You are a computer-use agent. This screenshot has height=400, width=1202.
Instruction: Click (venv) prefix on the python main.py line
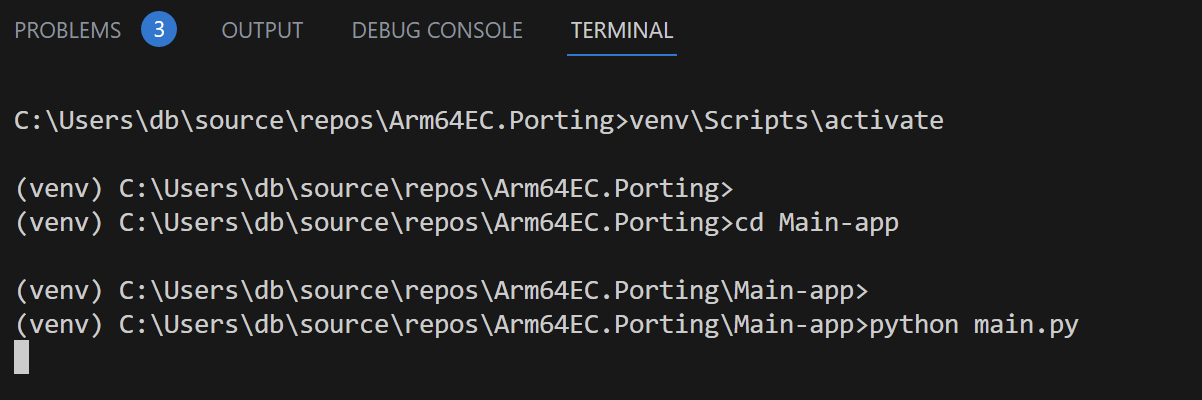(x=60, y=325)
